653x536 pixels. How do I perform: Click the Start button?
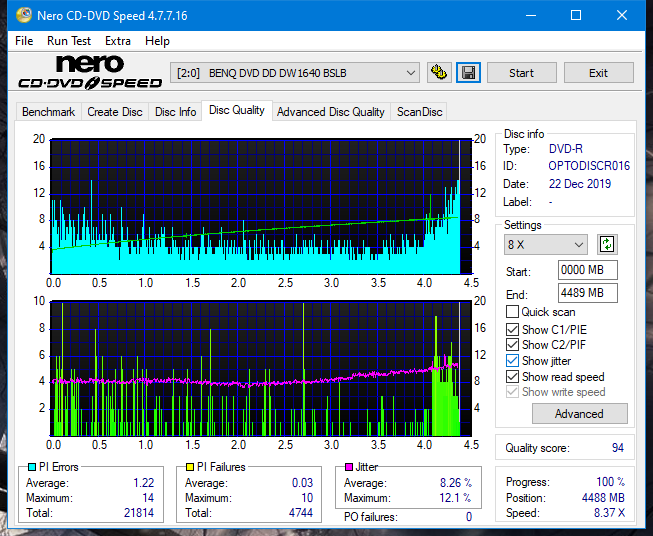[x=521, y=73]
